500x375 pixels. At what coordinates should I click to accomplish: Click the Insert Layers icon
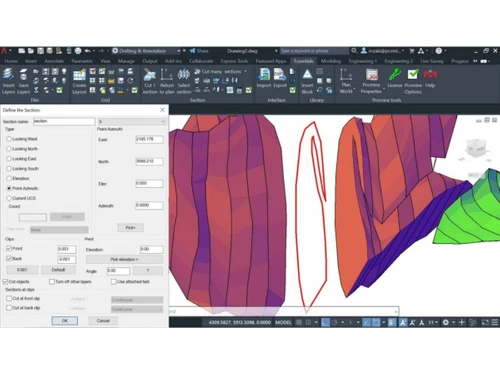(8, 74)
